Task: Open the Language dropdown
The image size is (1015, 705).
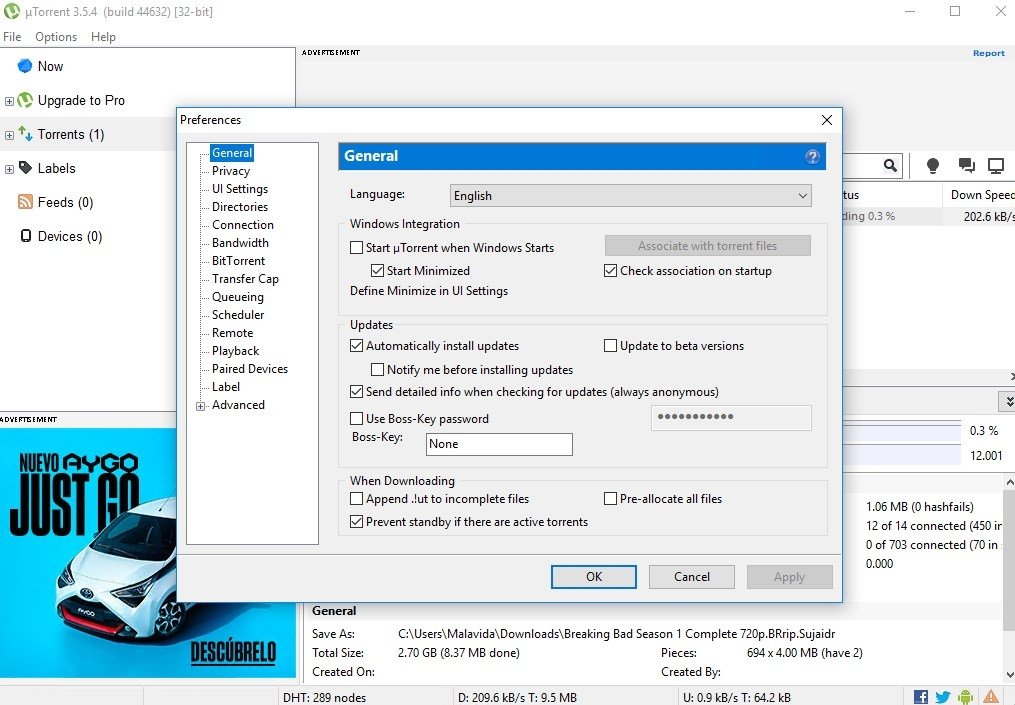Action: pyautogui.click(x=630, y=196)
